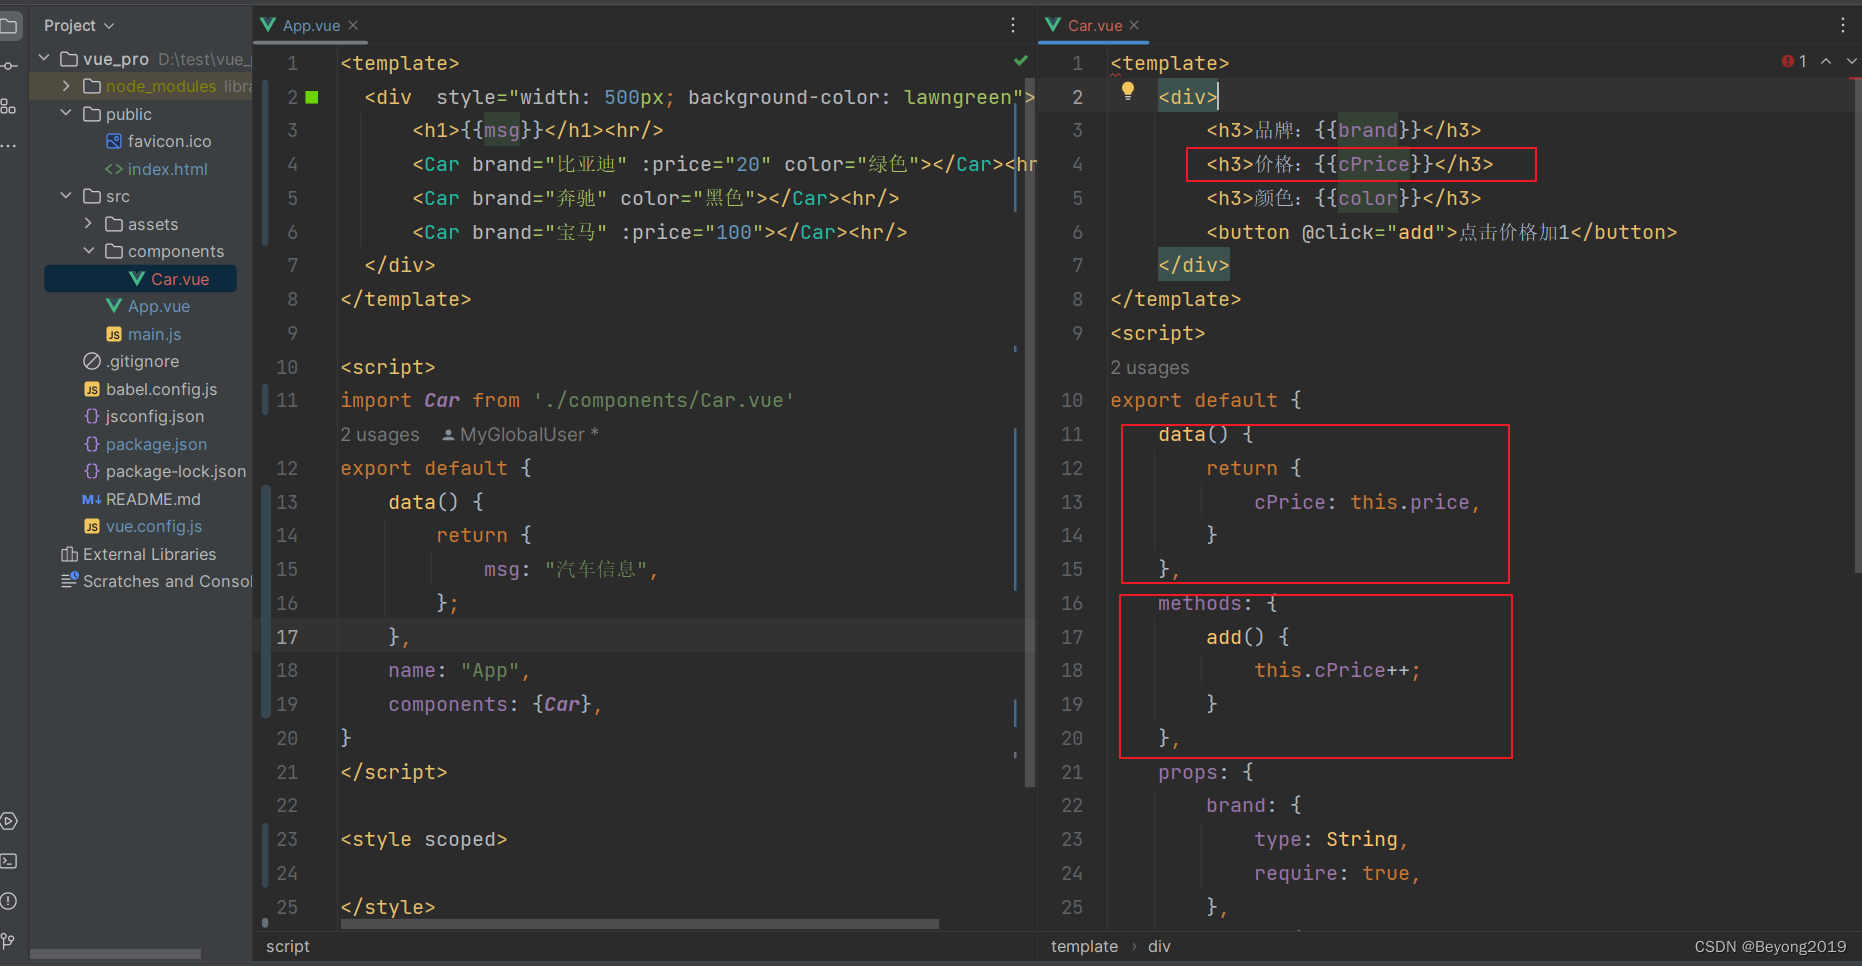The image size is (1862, 966).
Task: Collapse the vue_pro root folder
Action: pyautogui.click(x=44, y=59)
